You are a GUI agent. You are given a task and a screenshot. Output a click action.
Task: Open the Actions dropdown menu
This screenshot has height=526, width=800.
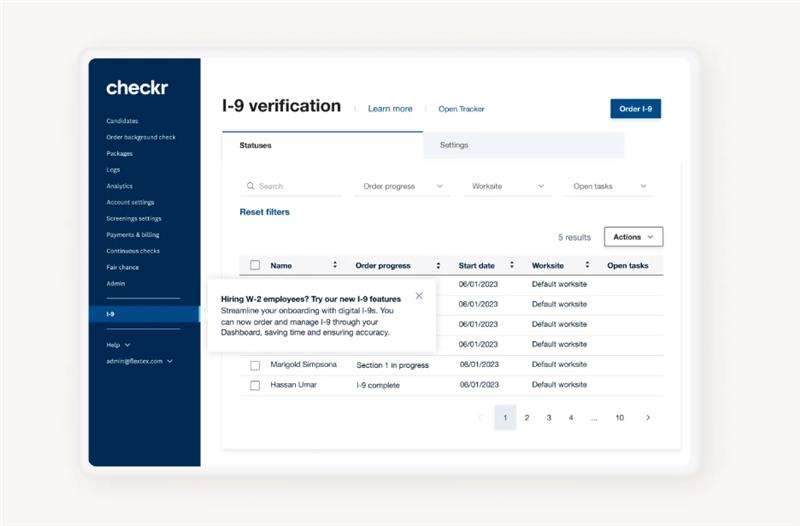633,237
